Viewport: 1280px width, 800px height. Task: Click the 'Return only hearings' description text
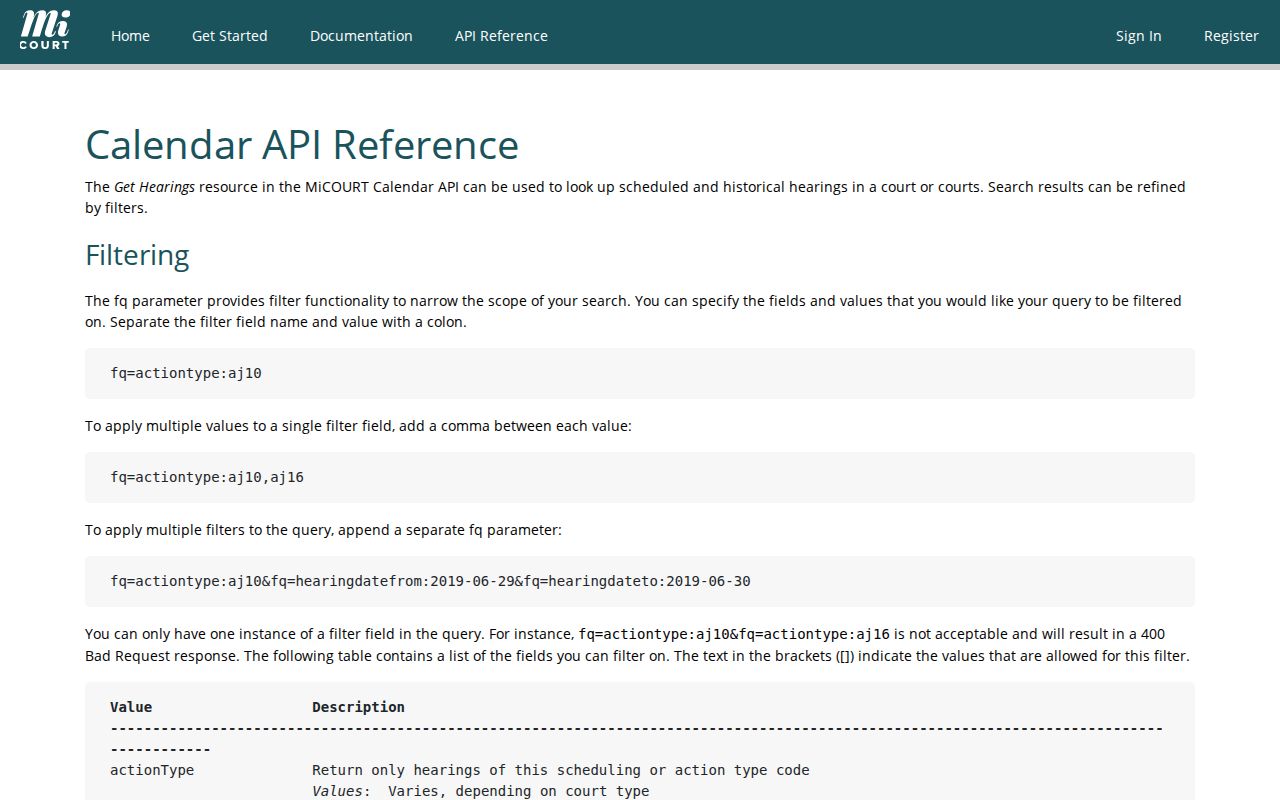[x=561, y=770]
